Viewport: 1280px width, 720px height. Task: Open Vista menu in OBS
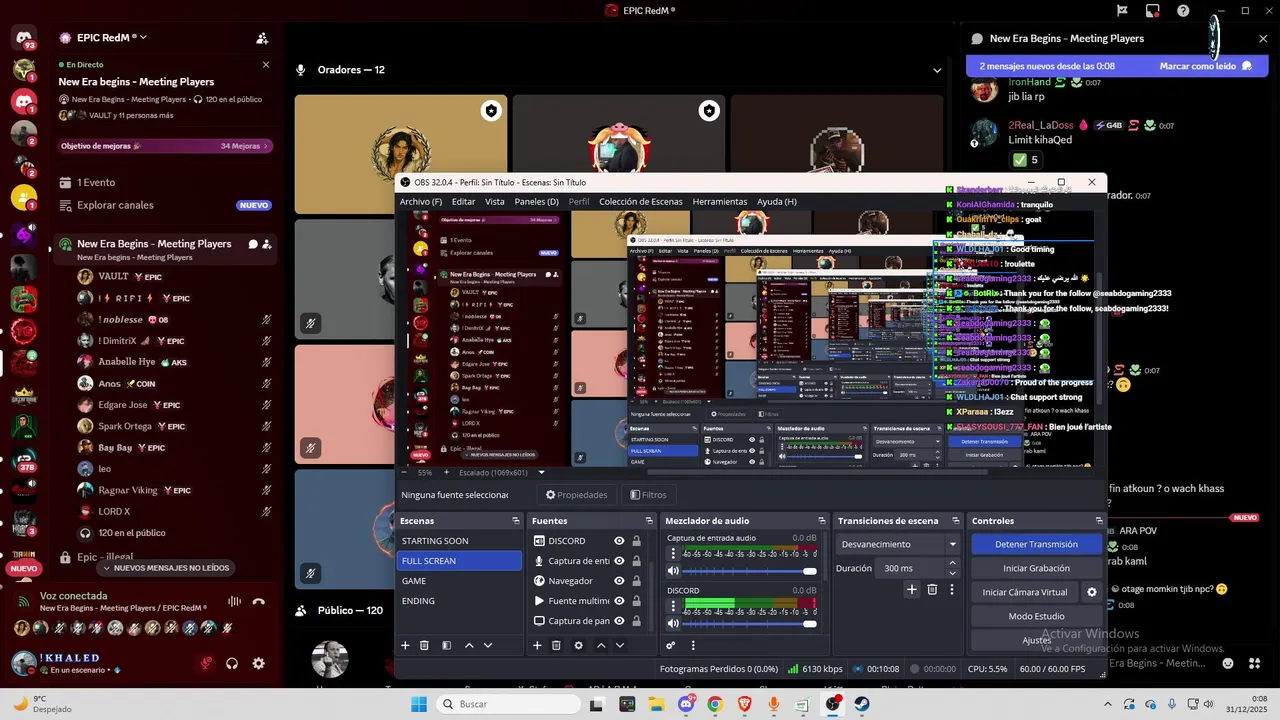[495, 202]
